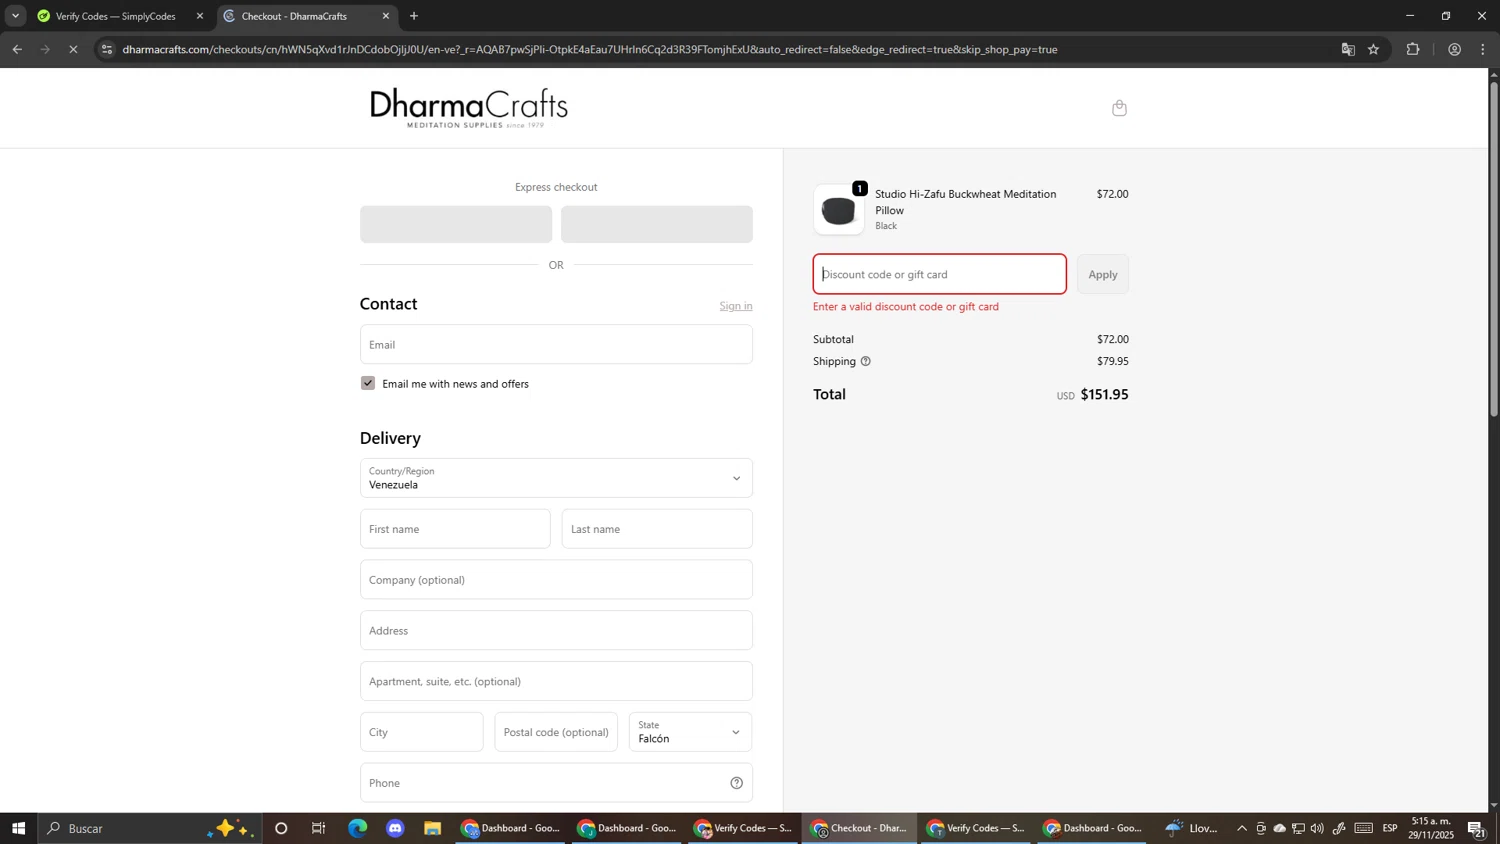Screen dimensions: 1500x844
Task: Focus the Email input field
Action: (x=556, y=344)
